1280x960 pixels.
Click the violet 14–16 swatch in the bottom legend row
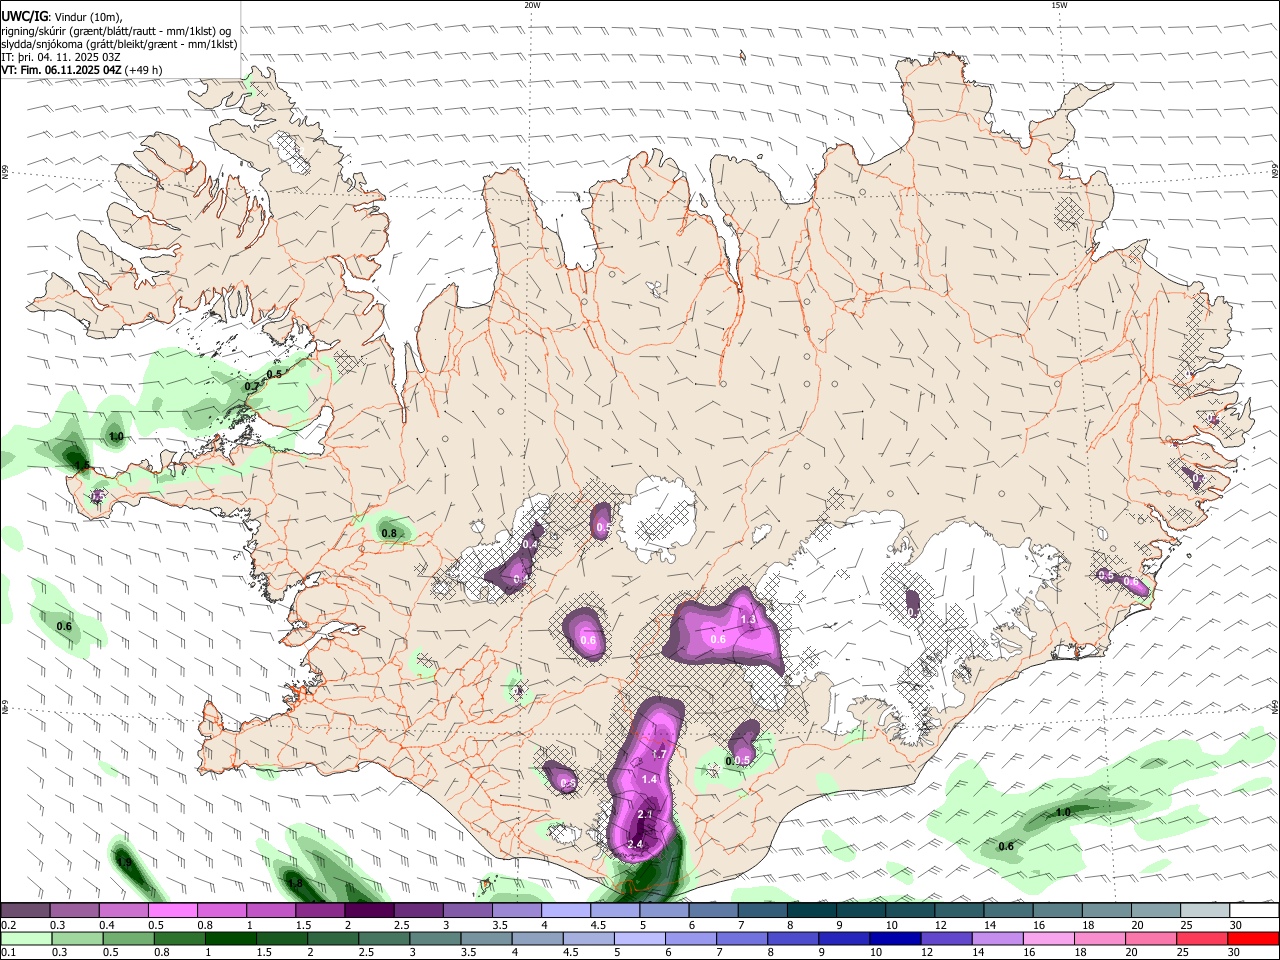[998, 938]
